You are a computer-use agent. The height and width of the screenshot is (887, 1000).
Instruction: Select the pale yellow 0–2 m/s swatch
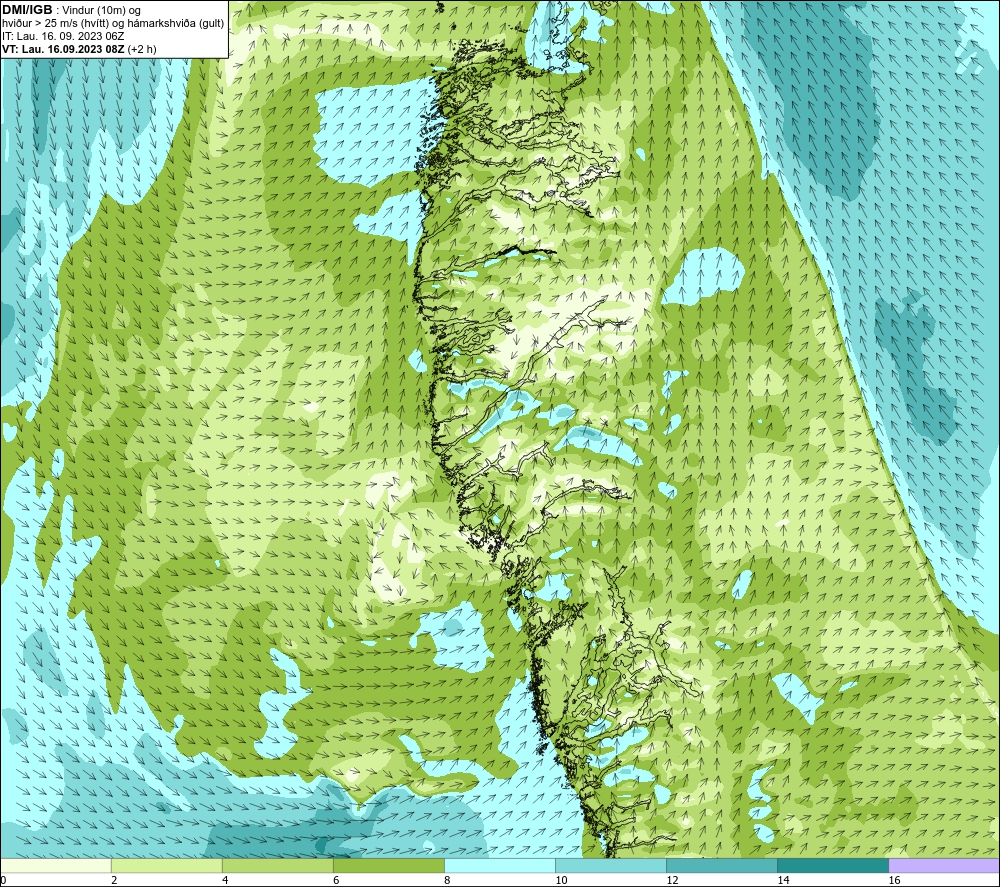point(56,866)
